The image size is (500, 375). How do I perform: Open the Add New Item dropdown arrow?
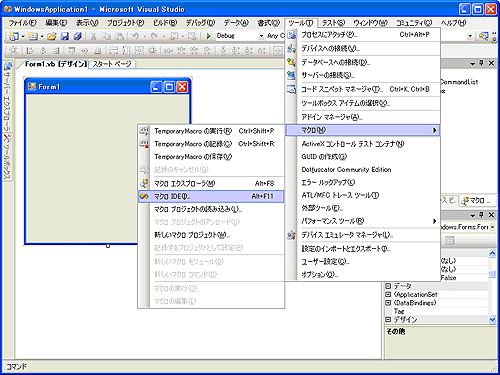click(x=42, y=36)
